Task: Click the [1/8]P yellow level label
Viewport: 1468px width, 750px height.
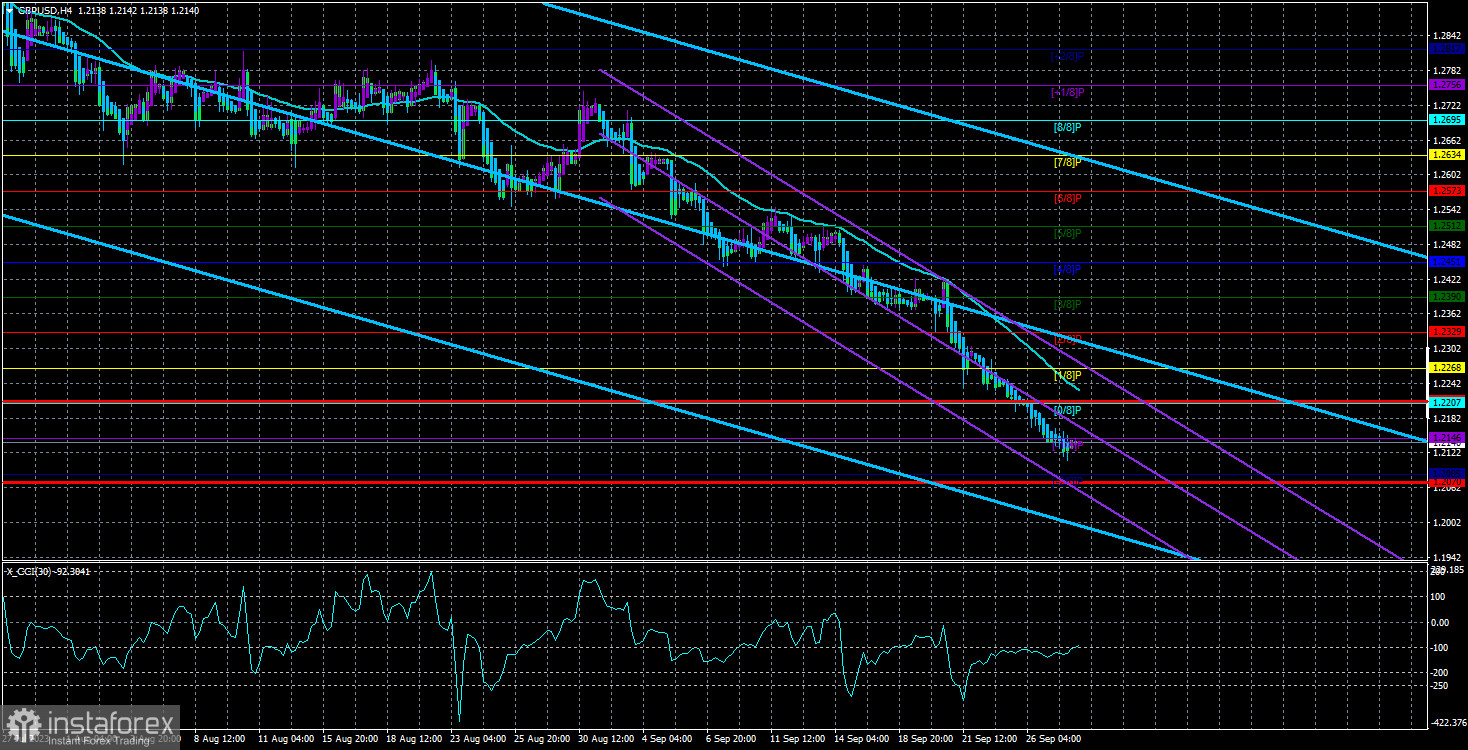Action: pyautogui.click(x=1068, y=375)
